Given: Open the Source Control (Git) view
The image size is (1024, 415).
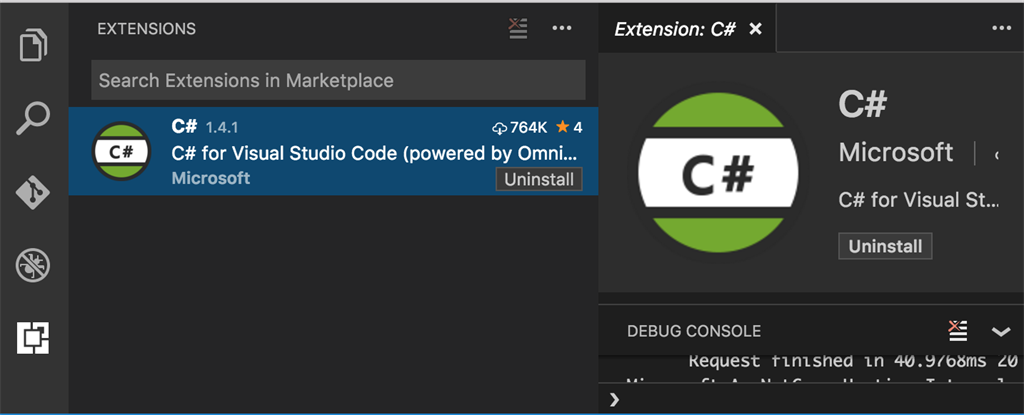Looking at the screenshot, I should [35, 192].
